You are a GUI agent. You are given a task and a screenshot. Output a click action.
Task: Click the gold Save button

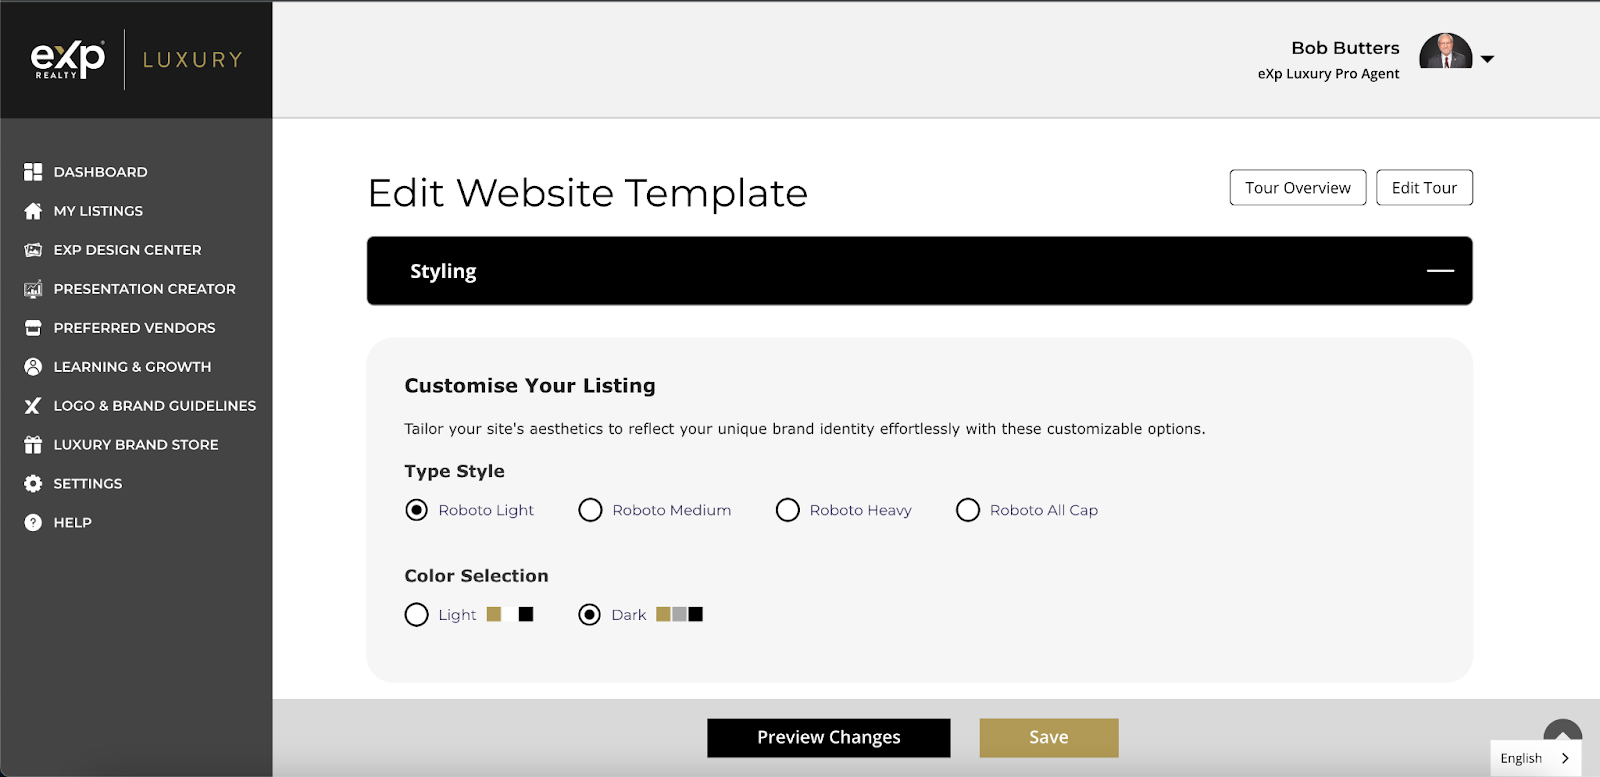tap(1049, 738)
